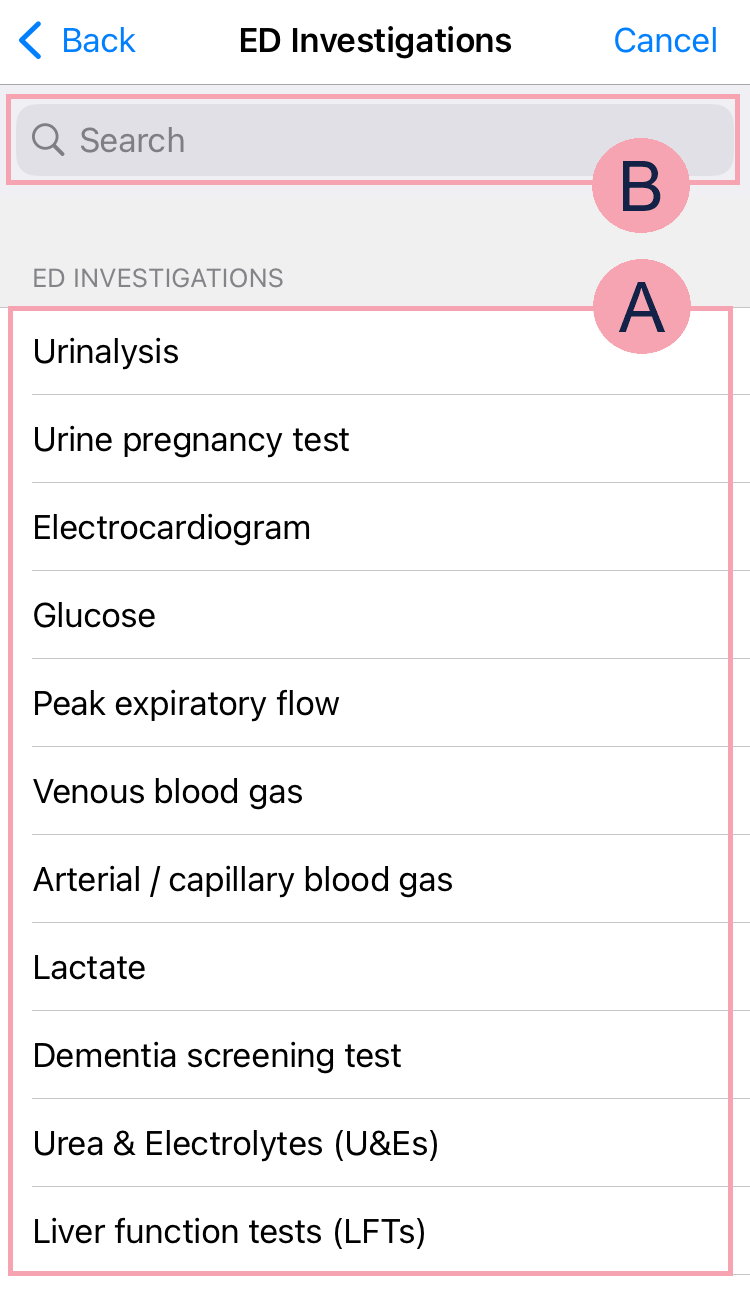Go back using the Back label
The image size is (750, 1290).
(98, 41)
